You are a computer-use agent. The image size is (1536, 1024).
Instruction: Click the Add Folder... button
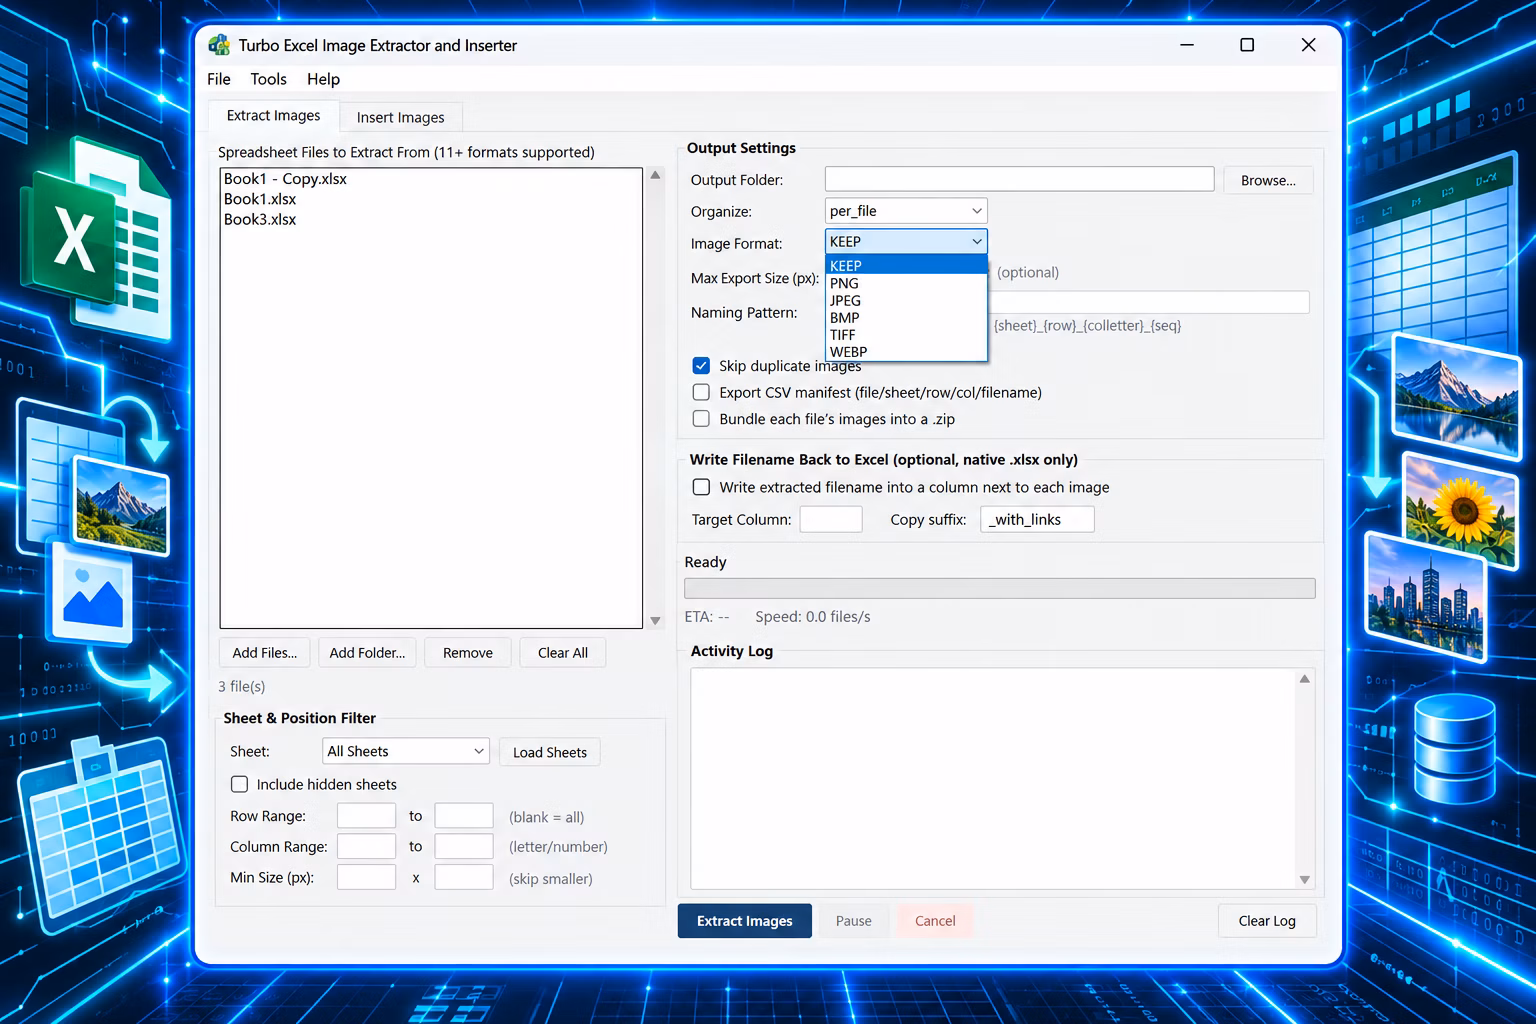pyautogui.click(x=367, y=653)
